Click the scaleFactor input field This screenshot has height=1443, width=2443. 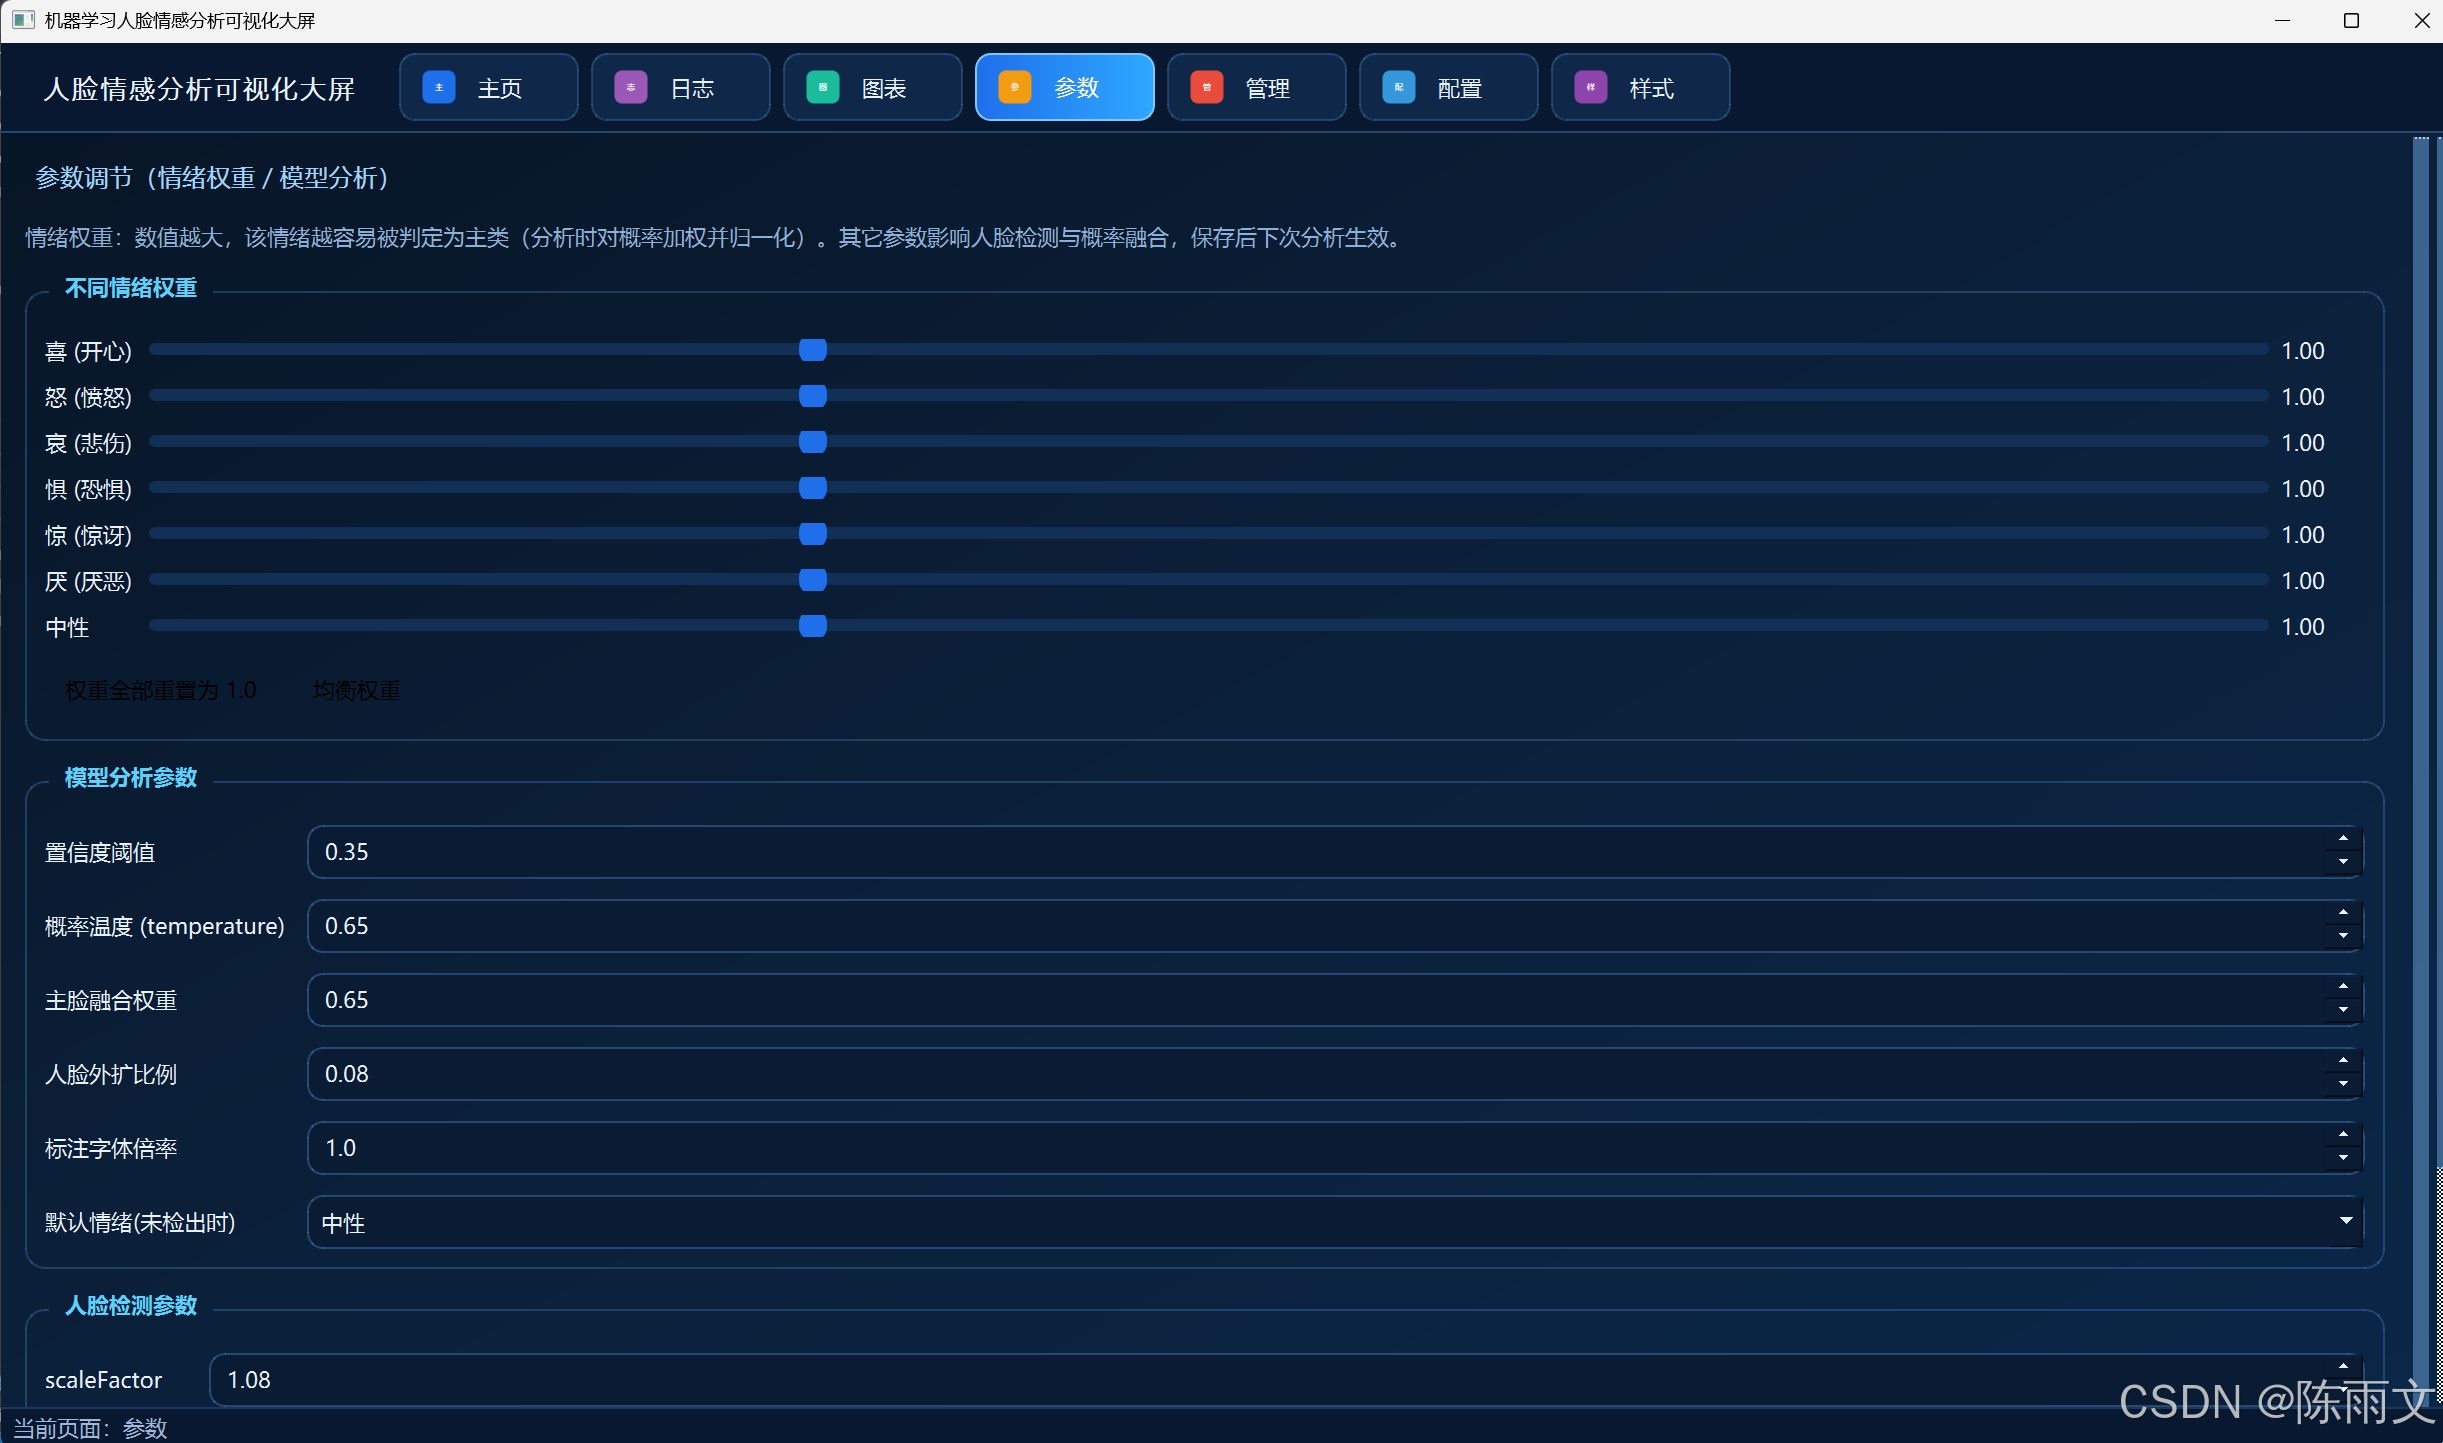(x=1286, y=1380)
